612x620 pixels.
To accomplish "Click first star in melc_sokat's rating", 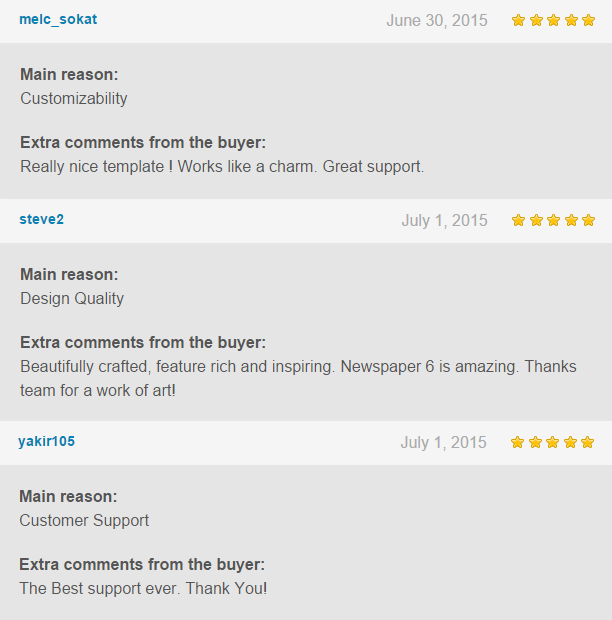I will (518, 20).
